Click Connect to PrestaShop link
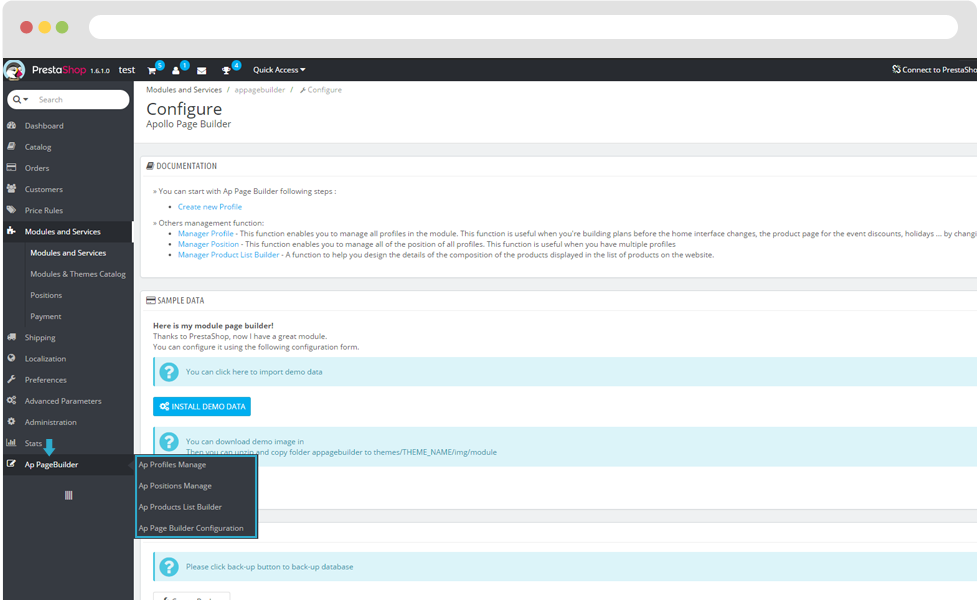 [x=934, y=70]
